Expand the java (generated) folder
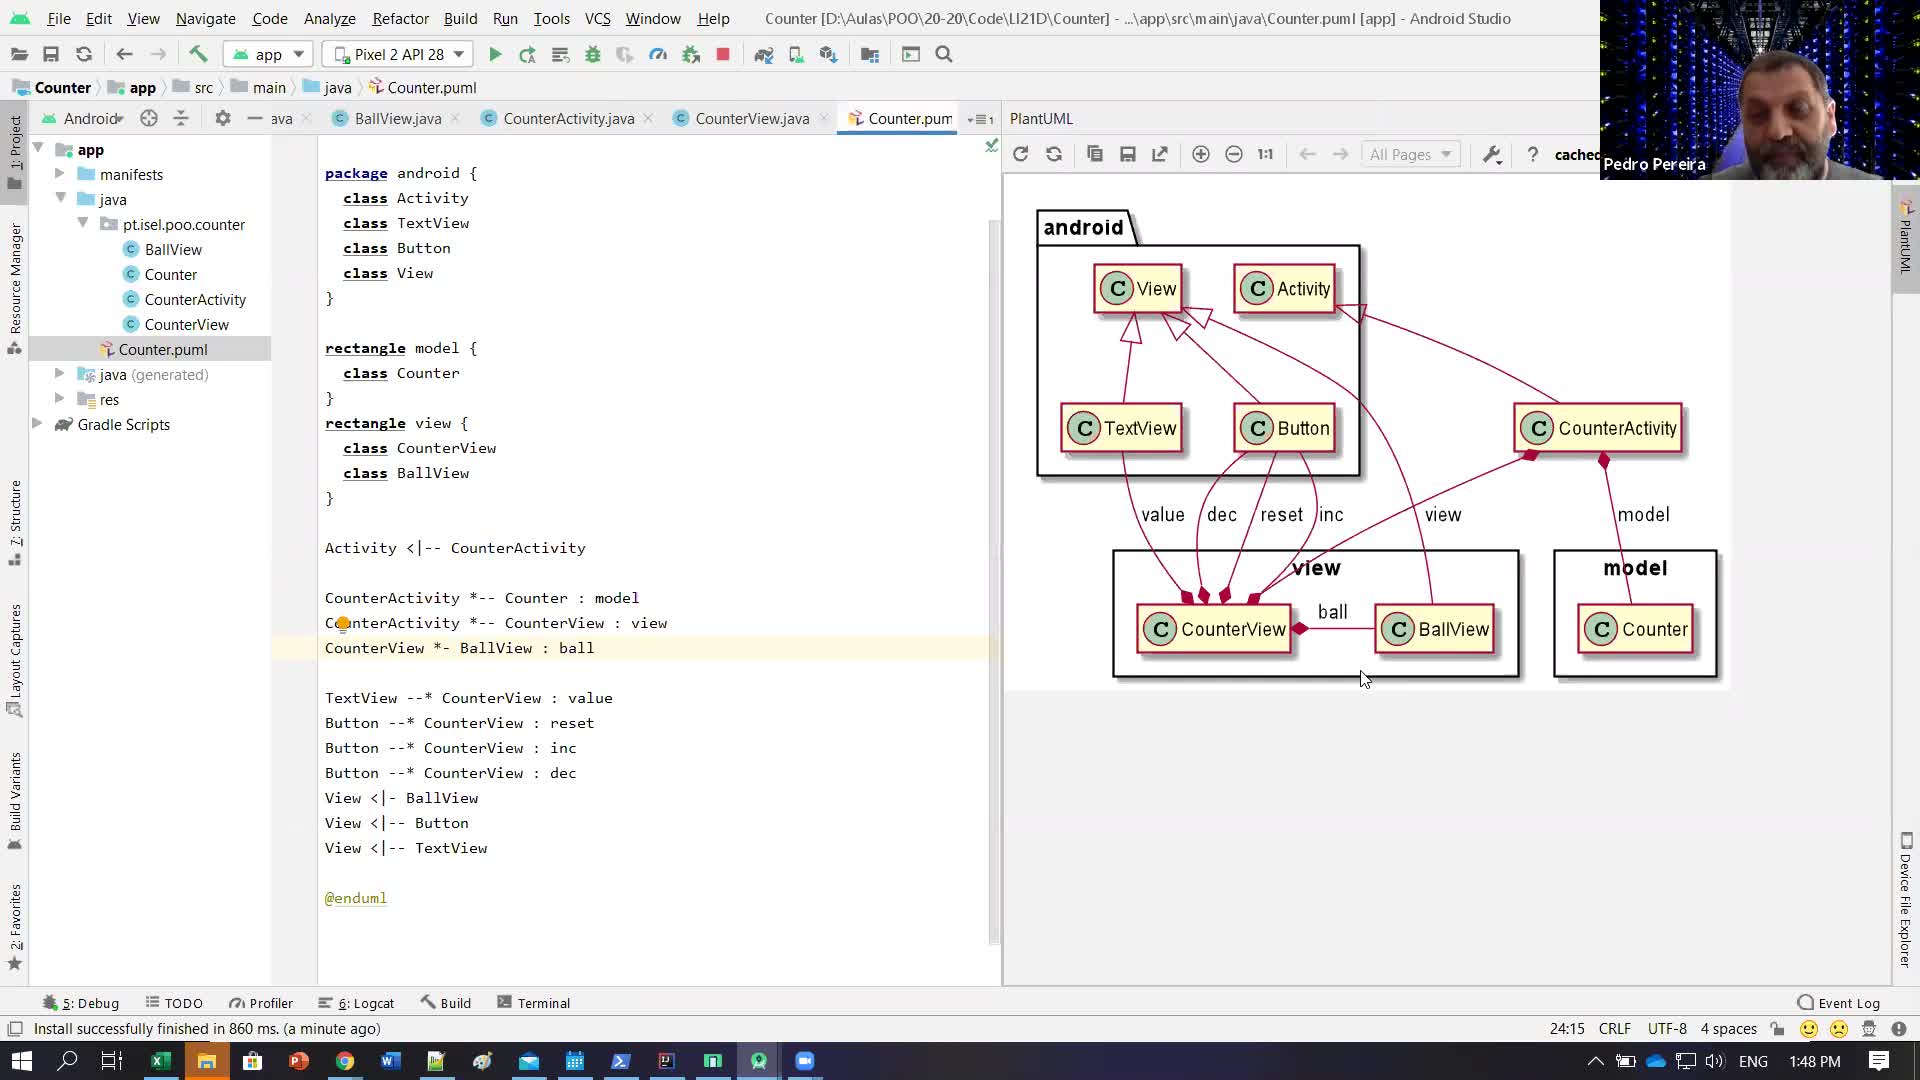Image resolution: width=1920 pixels, height=1080 pixels. (x=60, y=374)
